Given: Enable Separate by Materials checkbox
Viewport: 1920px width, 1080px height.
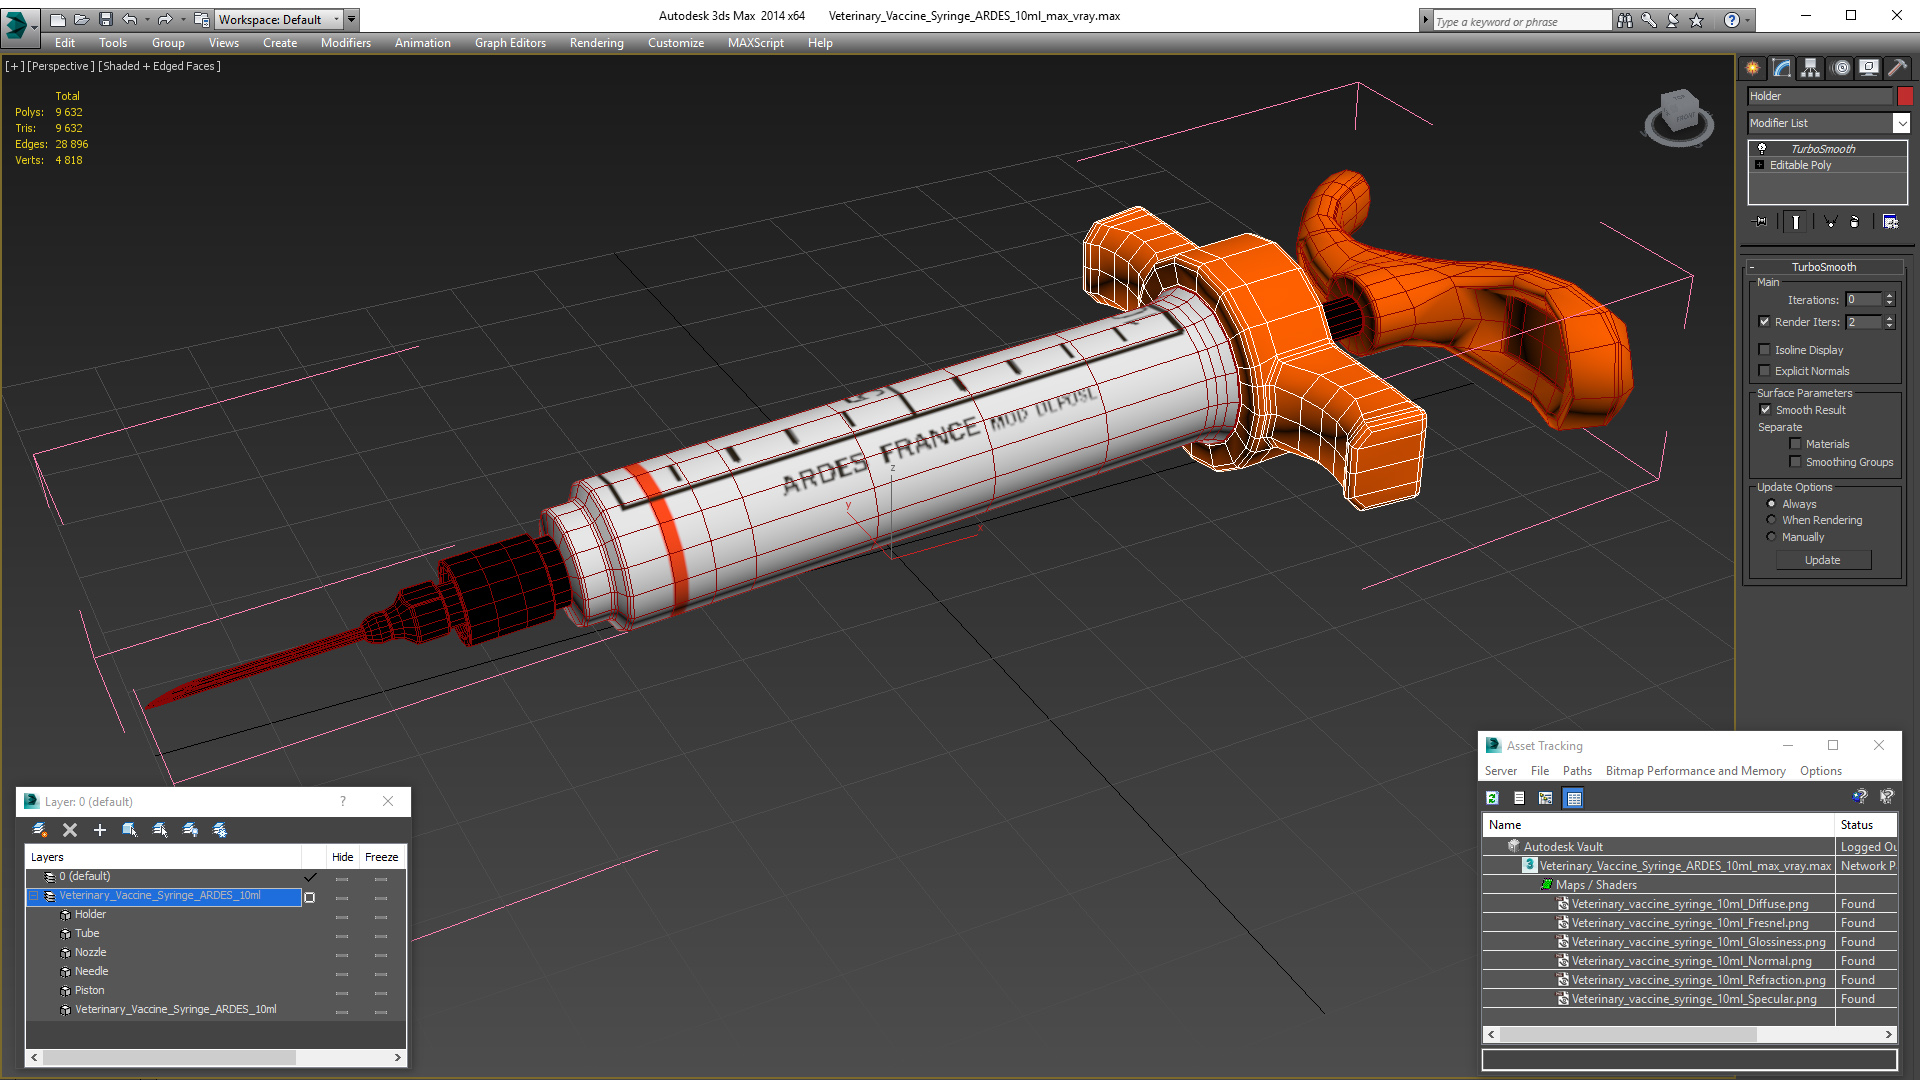Looking at the screenshot, I should [1795, 444].
